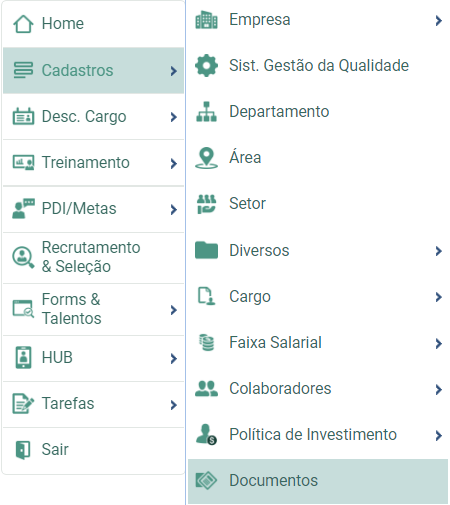Expand the Colaboradores submenu chevron
Image resolution: width=450 pixels, height=505 pixels.
click(x=439, y=389)
